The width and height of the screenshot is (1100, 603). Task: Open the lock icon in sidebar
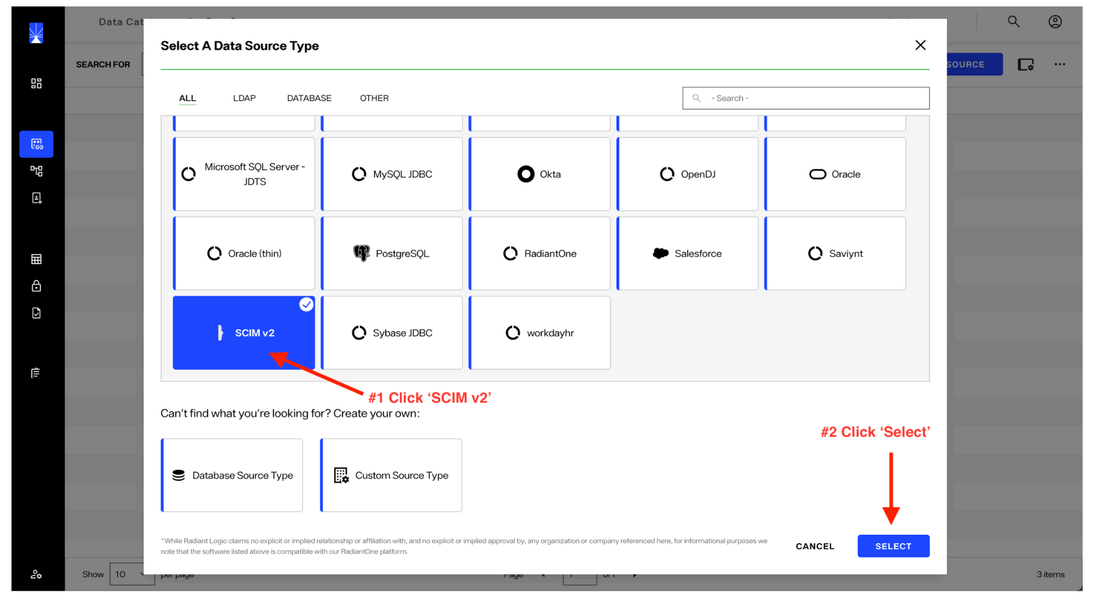point(36,286)
